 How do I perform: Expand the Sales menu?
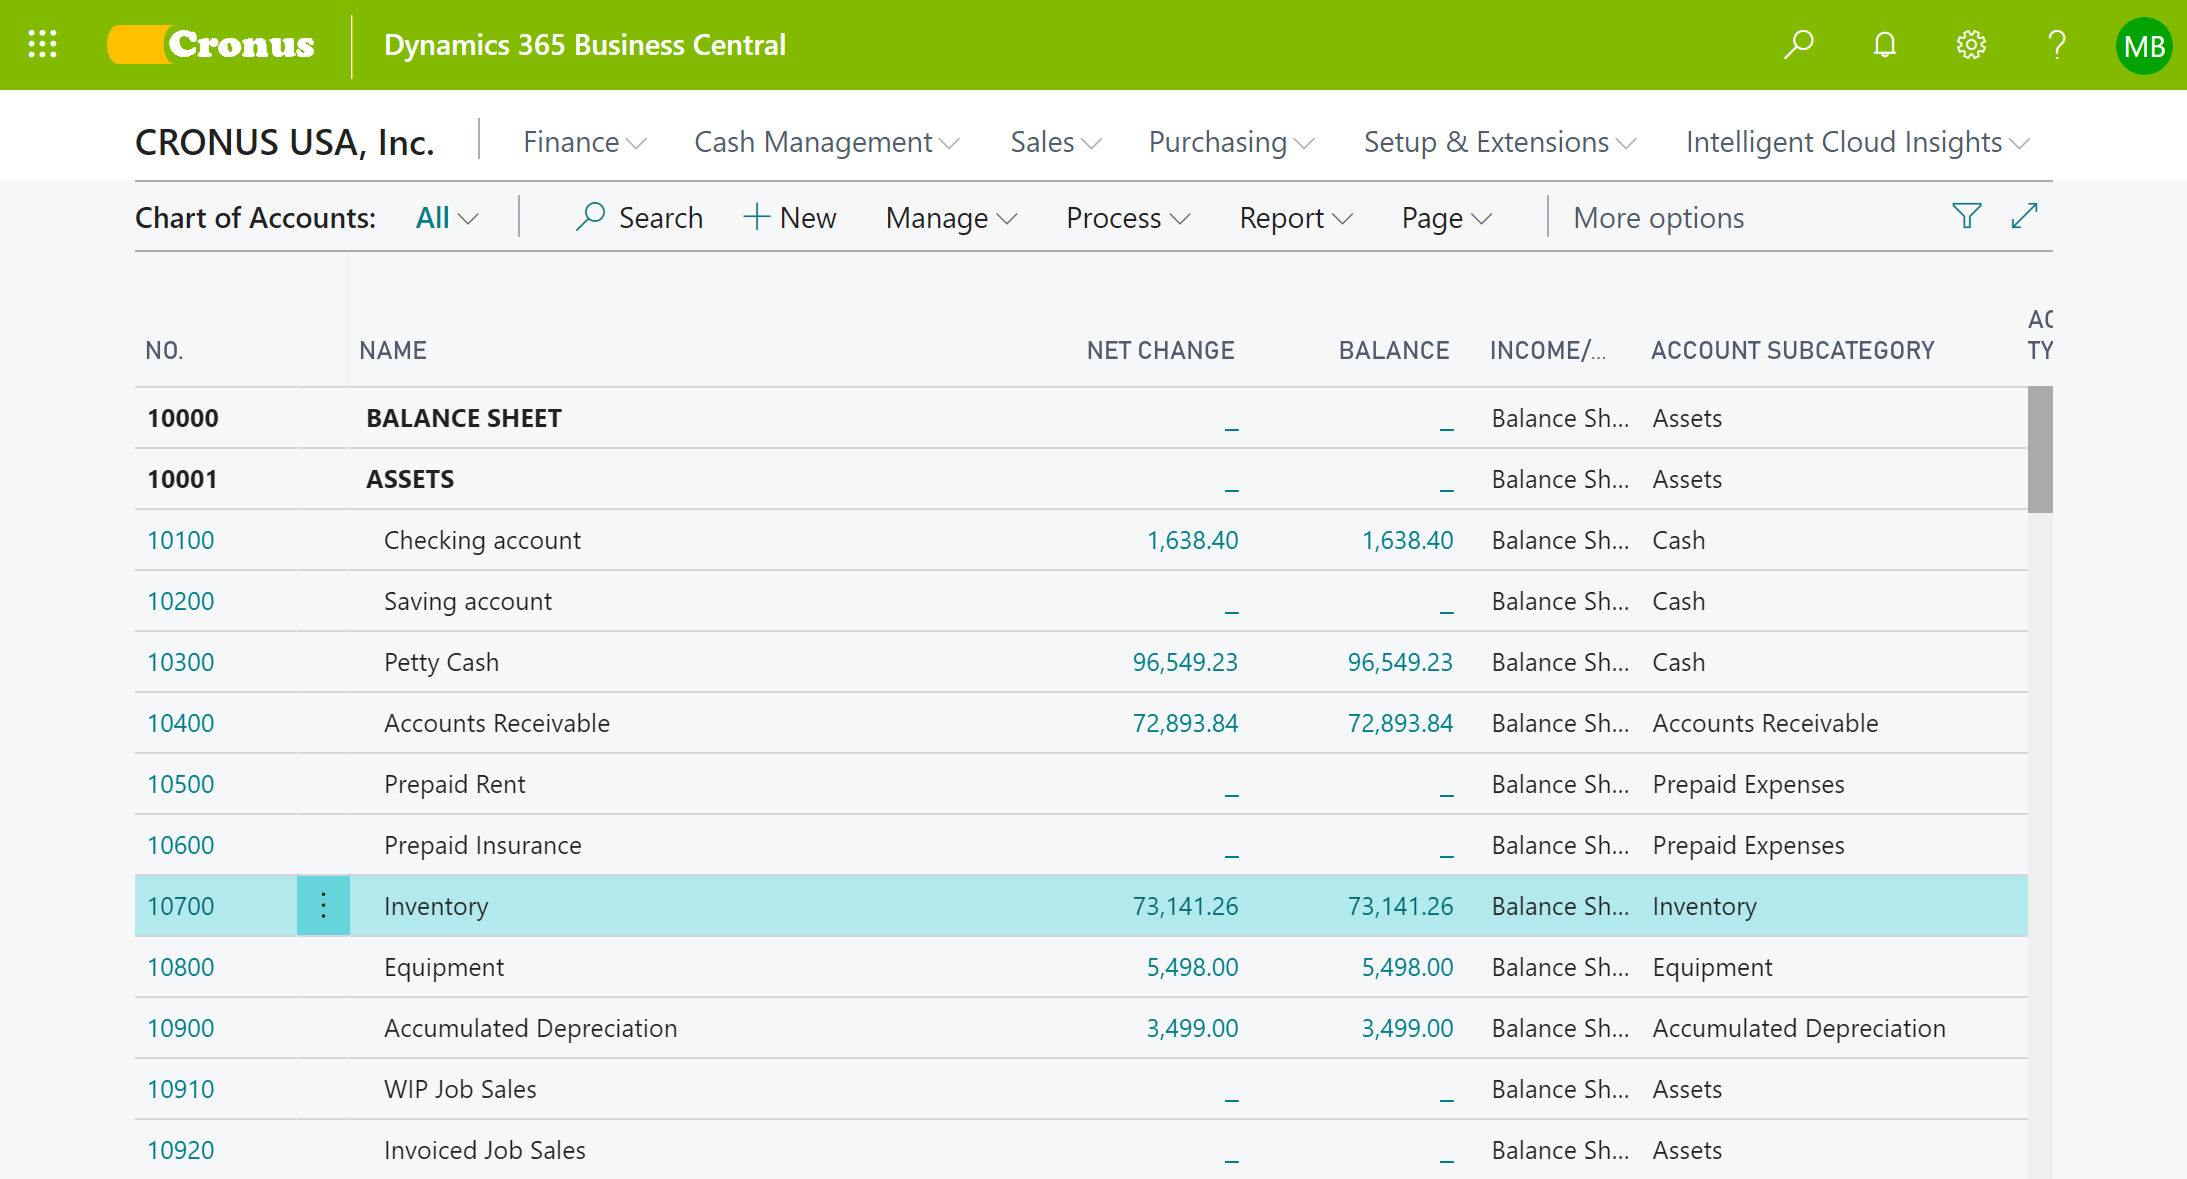click(x=1056, y=142)
